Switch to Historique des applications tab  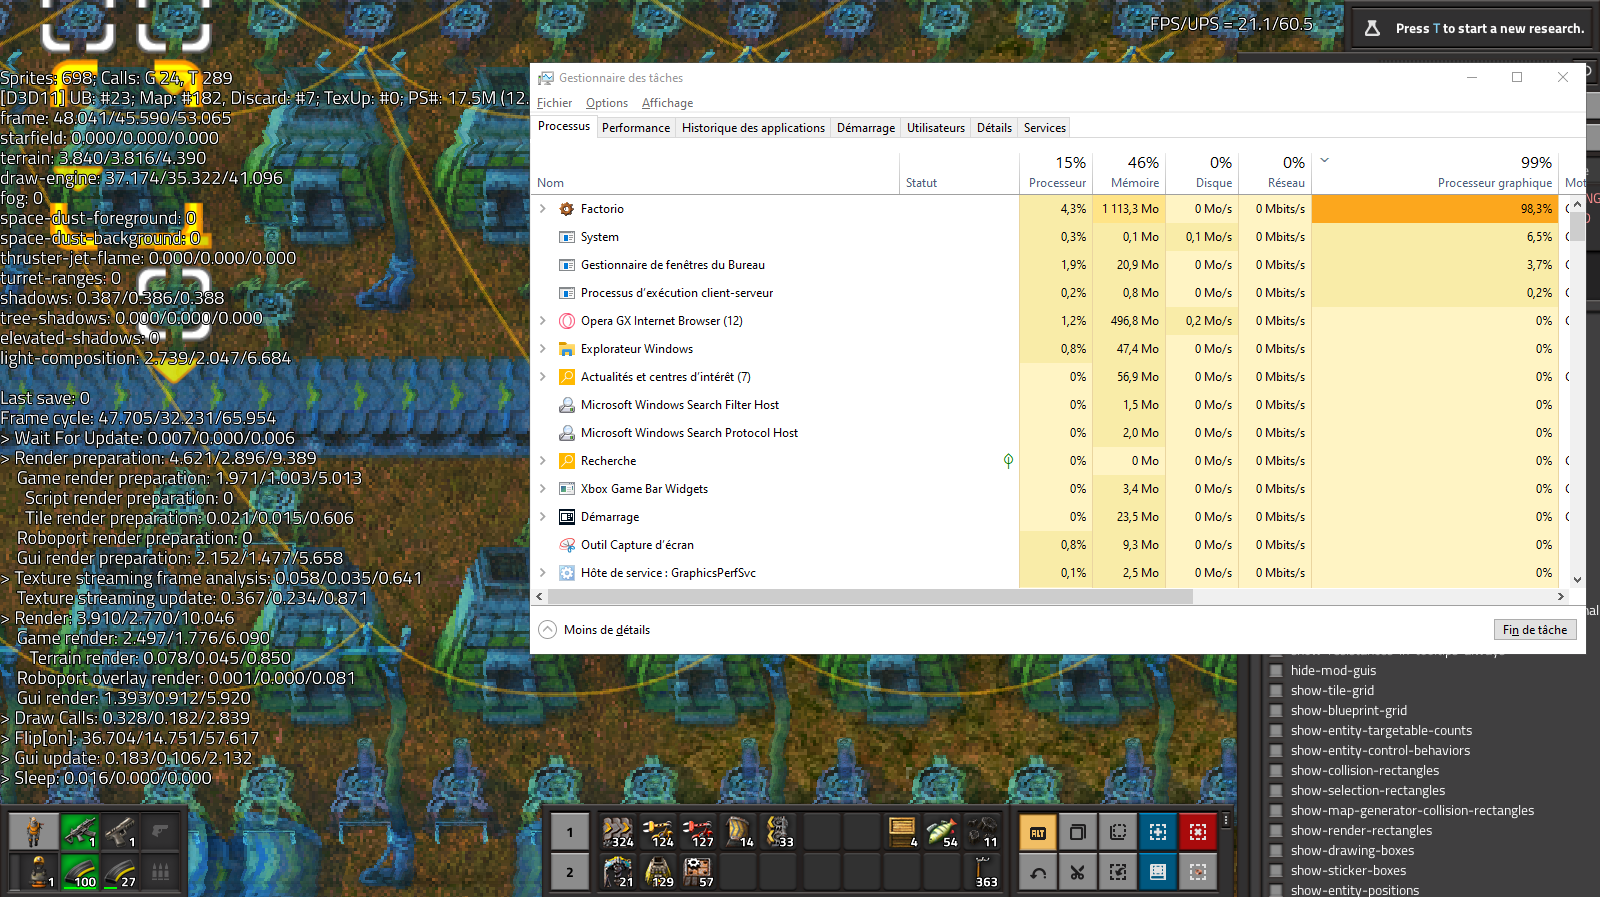tap(753, 128)
